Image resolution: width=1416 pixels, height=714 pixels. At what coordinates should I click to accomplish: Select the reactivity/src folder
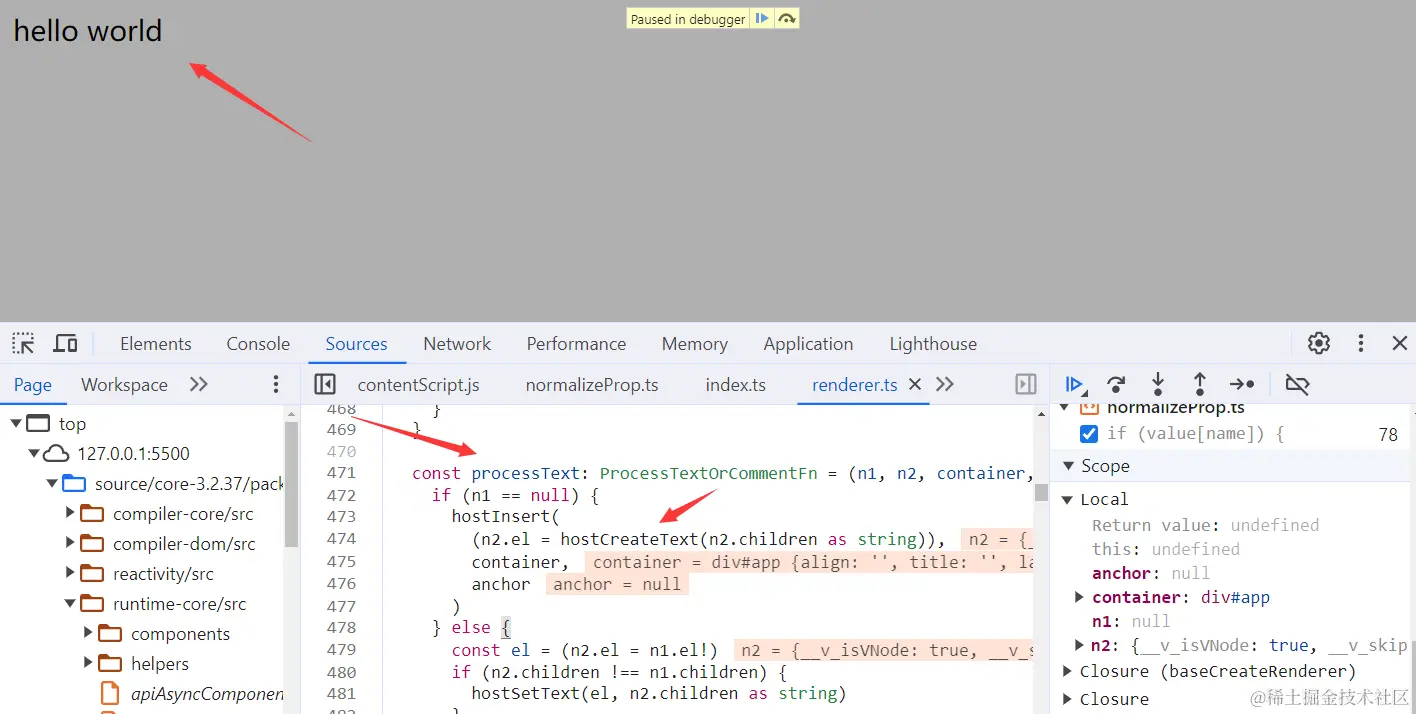(x=163, y=574)
